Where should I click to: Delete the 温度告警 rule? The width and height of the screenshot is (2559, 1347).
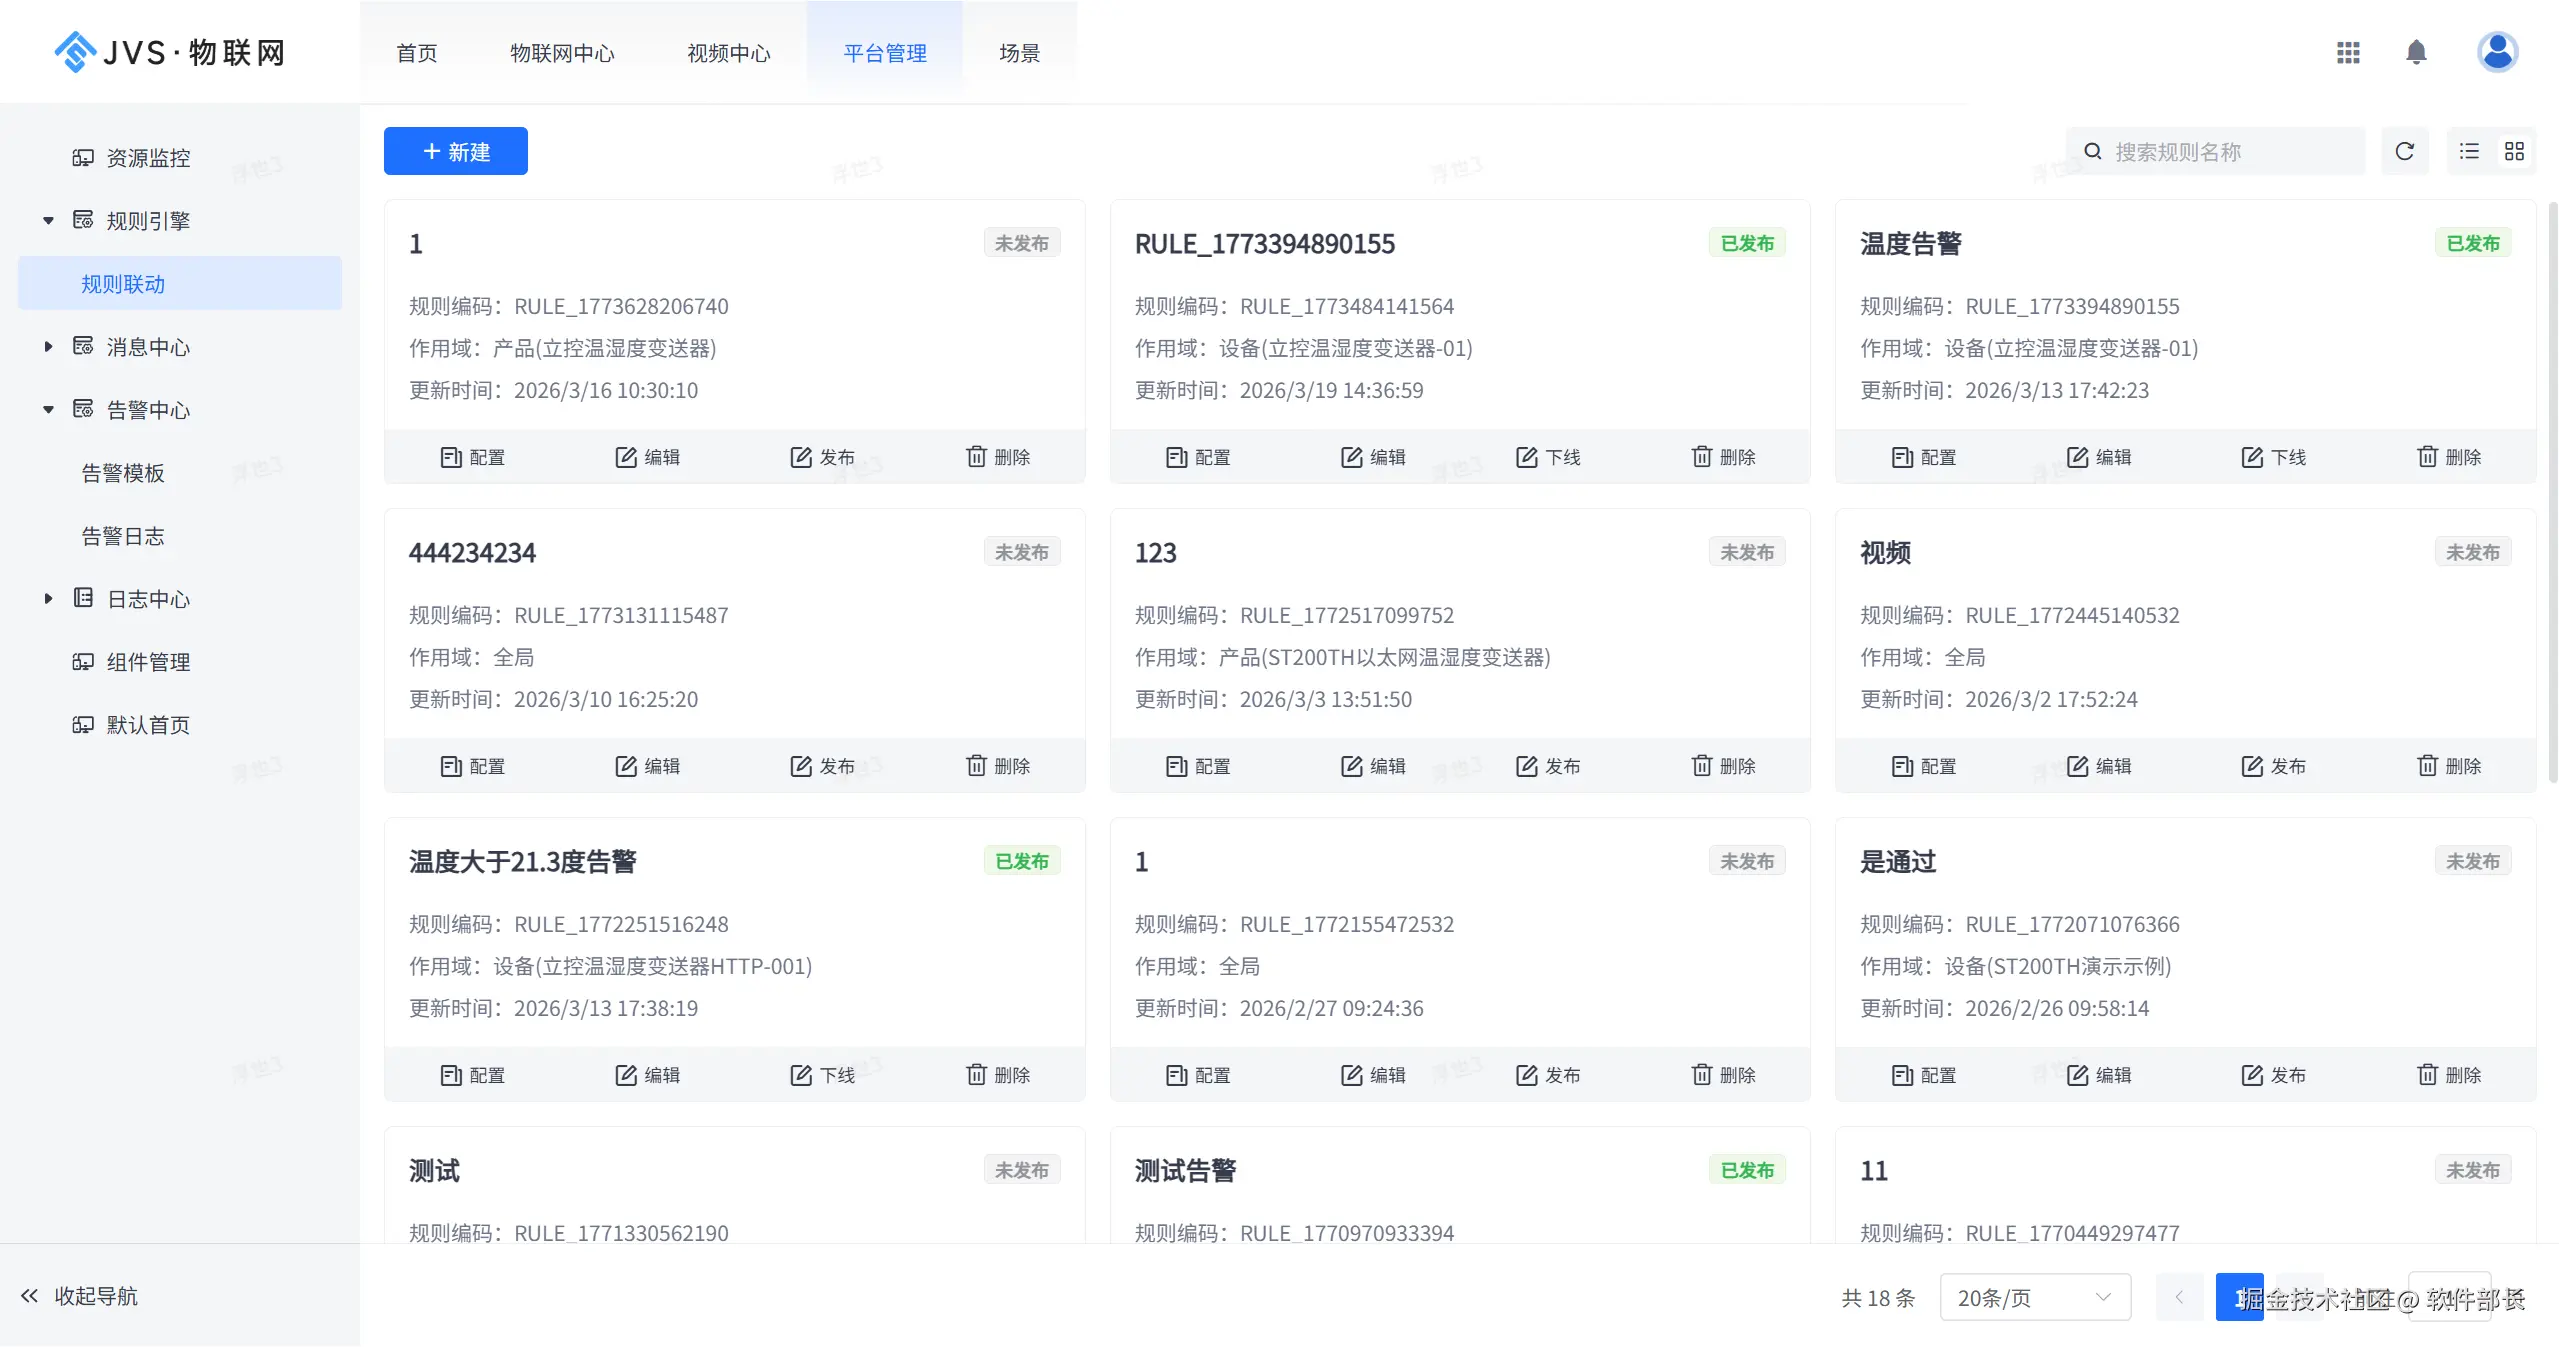[2448, 457]
